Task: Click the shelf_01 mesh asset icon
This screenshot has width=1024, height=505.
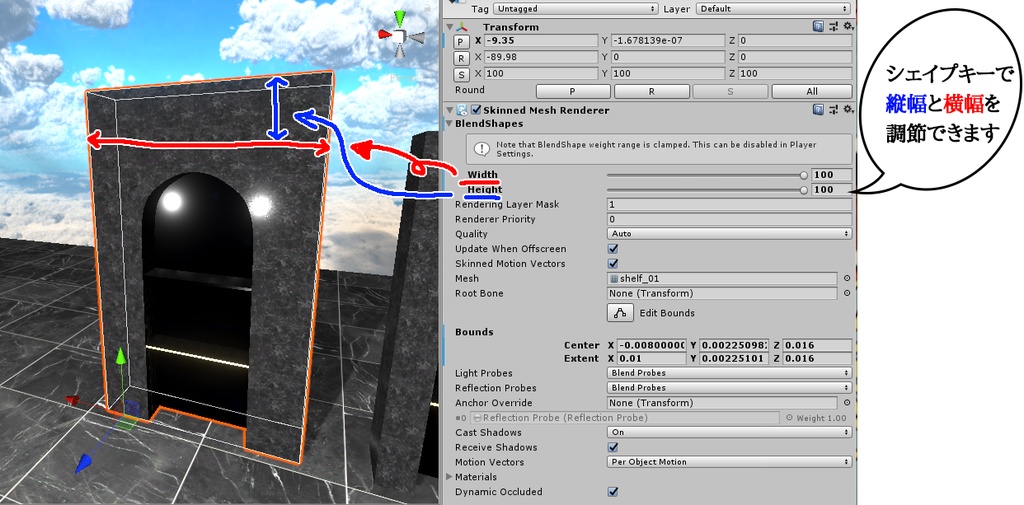Action: point(614,279)
